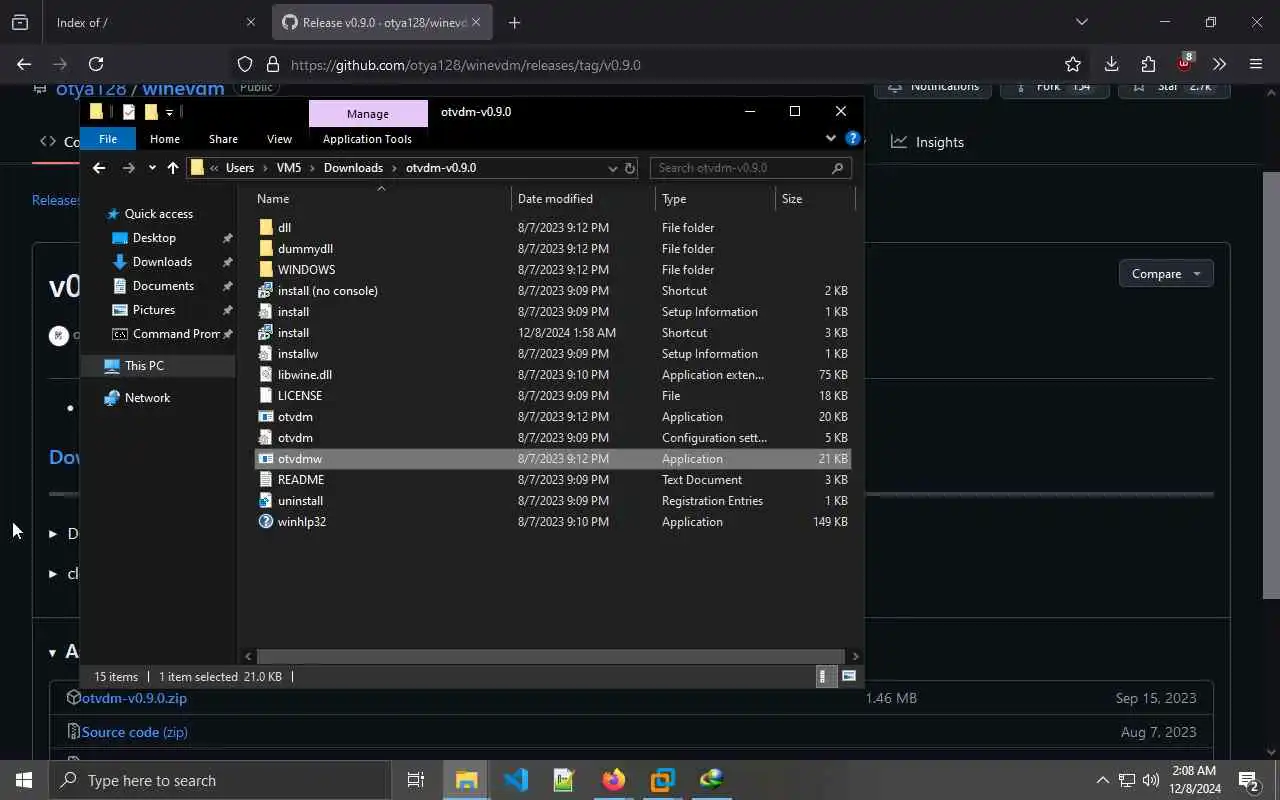
Task: Select the uninstall registry entries file
Action: click(300, 501)
